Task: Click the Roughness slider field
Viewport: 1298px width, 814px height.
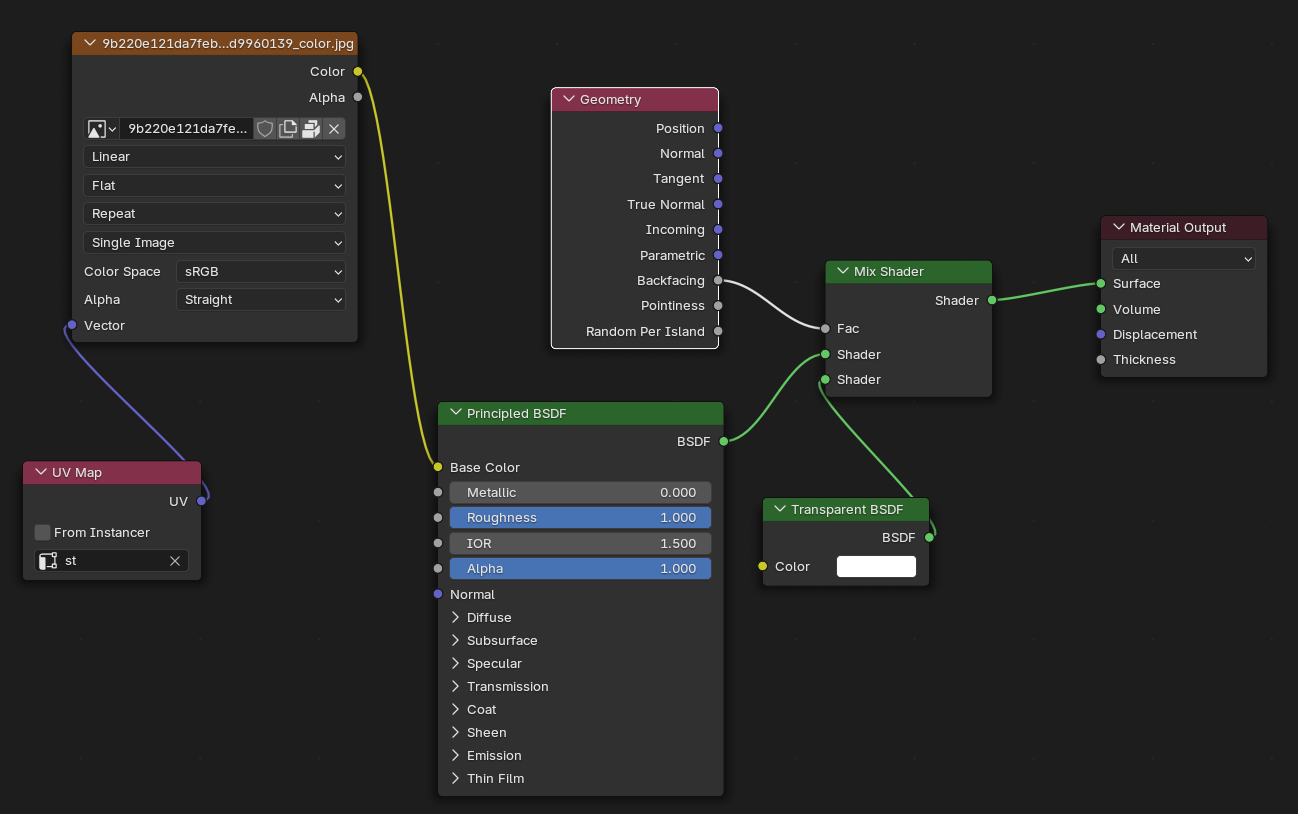Action: [580, 518]
